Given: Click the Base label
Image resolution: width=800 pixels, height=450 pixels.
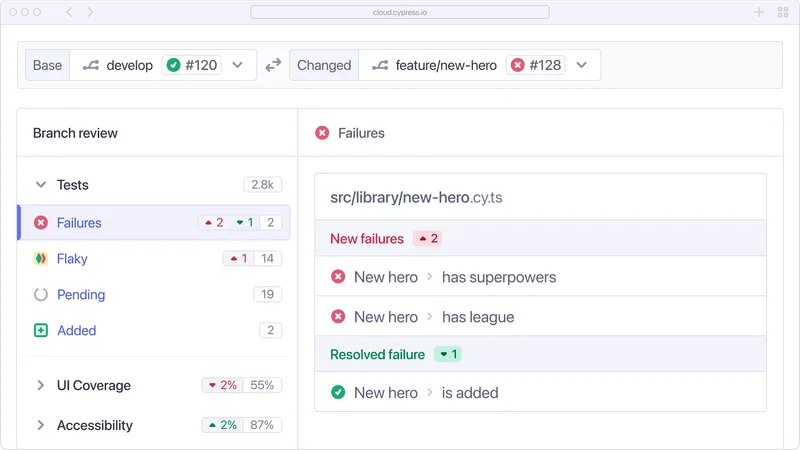Looking at the screenshot, I should 47,65.
